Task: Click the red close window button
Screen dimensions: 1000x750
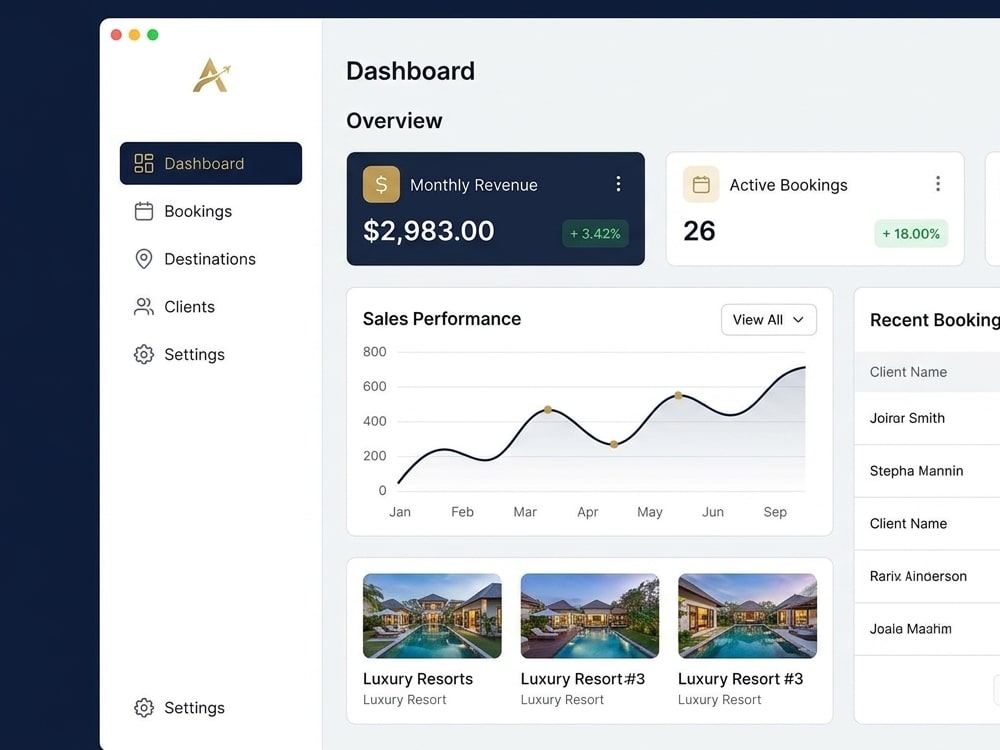Action: pyautogui.click(x=116, y=34)
